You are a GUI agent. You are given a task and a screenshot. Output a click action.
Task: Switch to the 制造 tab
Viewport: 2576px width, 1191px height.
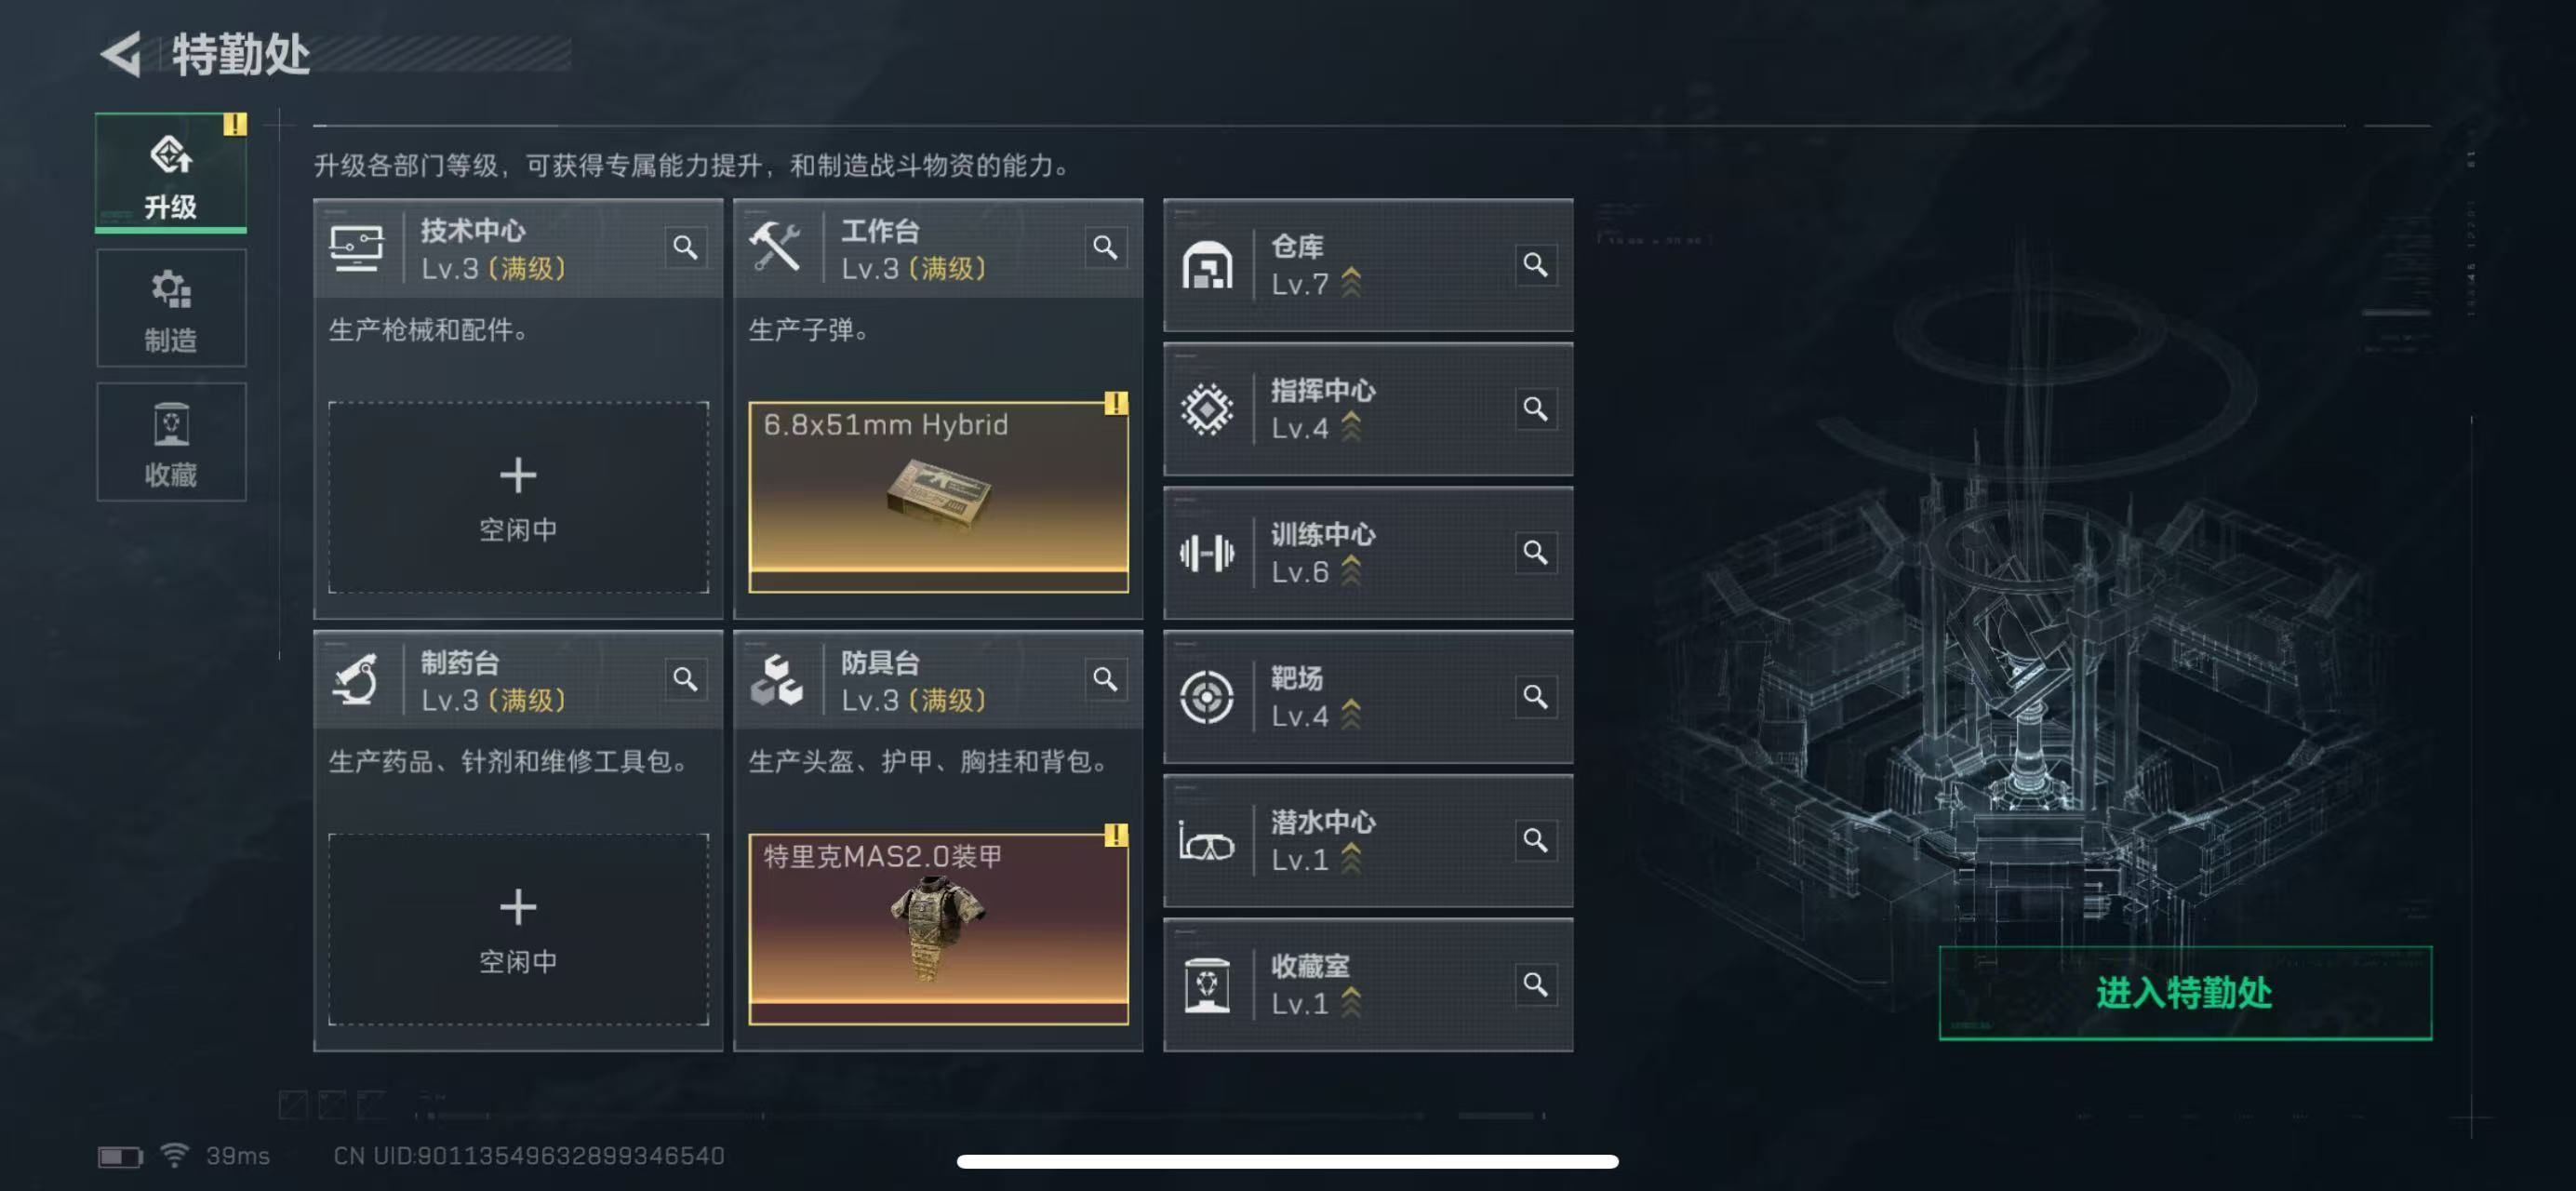[x=171, y=308]
